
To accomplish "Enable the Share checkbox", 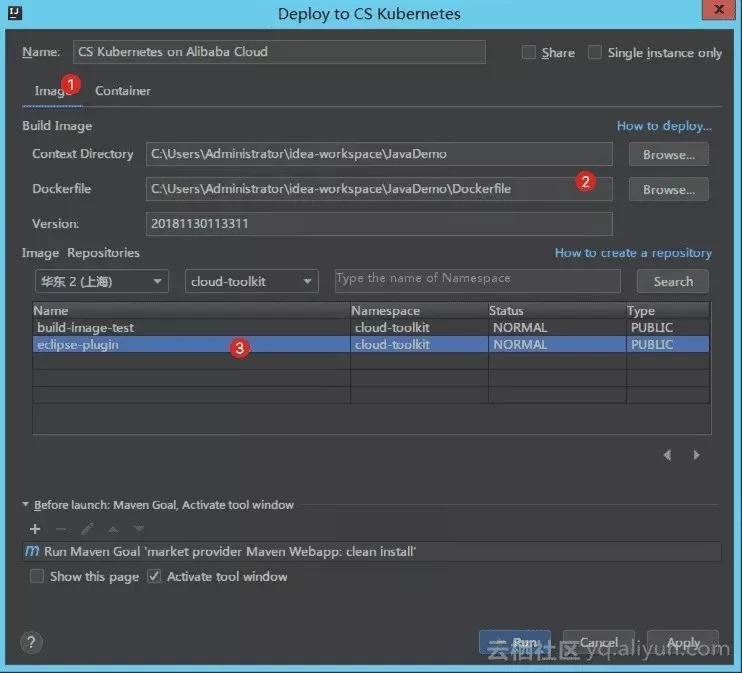I will [529, 52].
